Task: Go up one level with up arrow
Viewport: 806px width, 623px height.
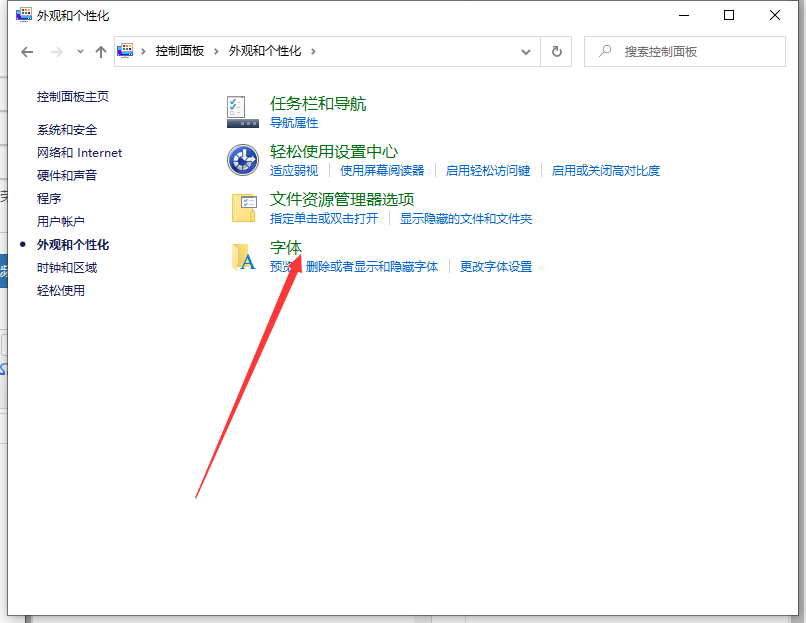Action: tap(100, 51)
